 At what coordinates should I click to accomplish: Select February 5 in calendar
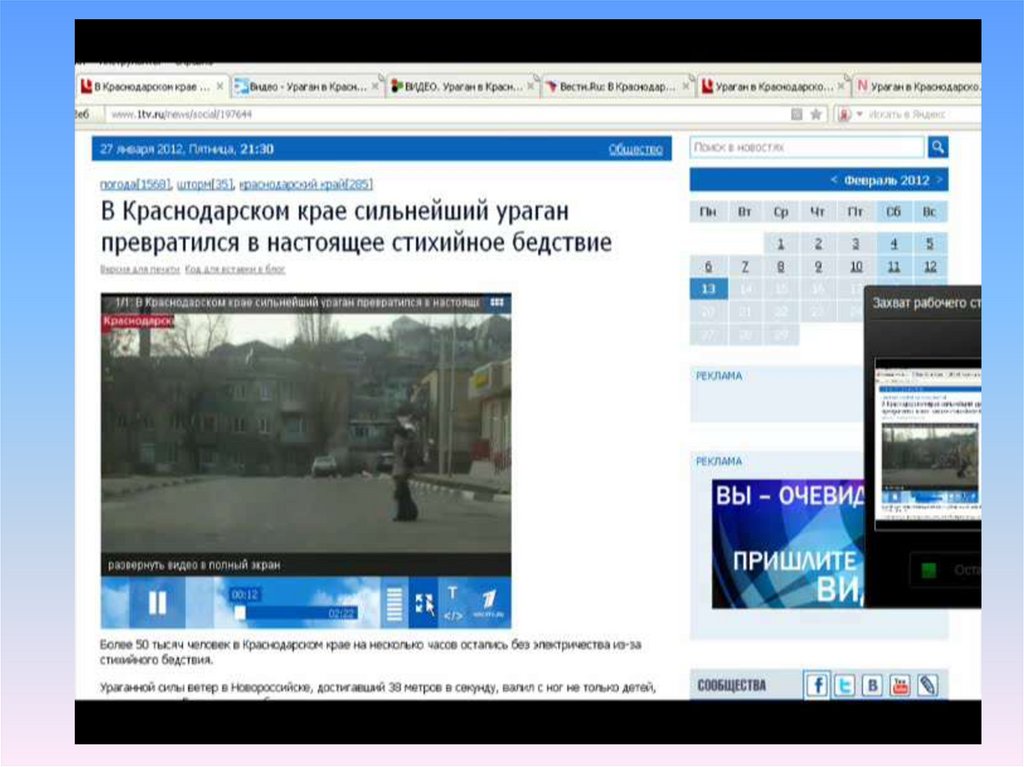pos(929,244)
